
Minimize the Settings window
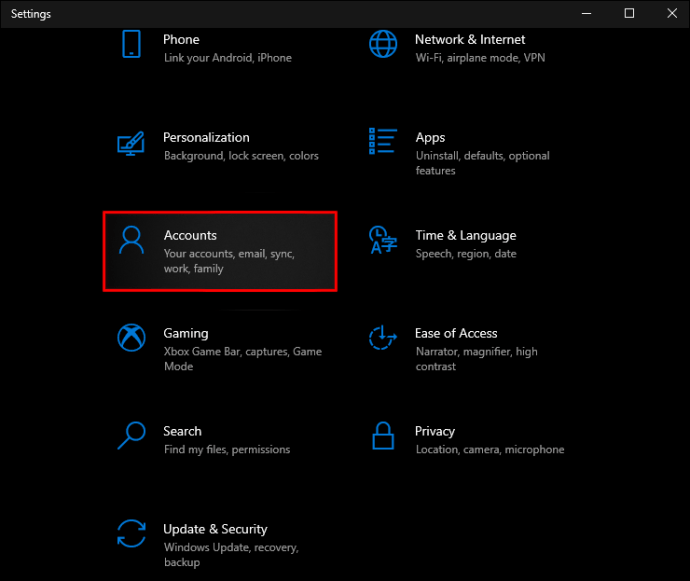[x=587, y=14]
